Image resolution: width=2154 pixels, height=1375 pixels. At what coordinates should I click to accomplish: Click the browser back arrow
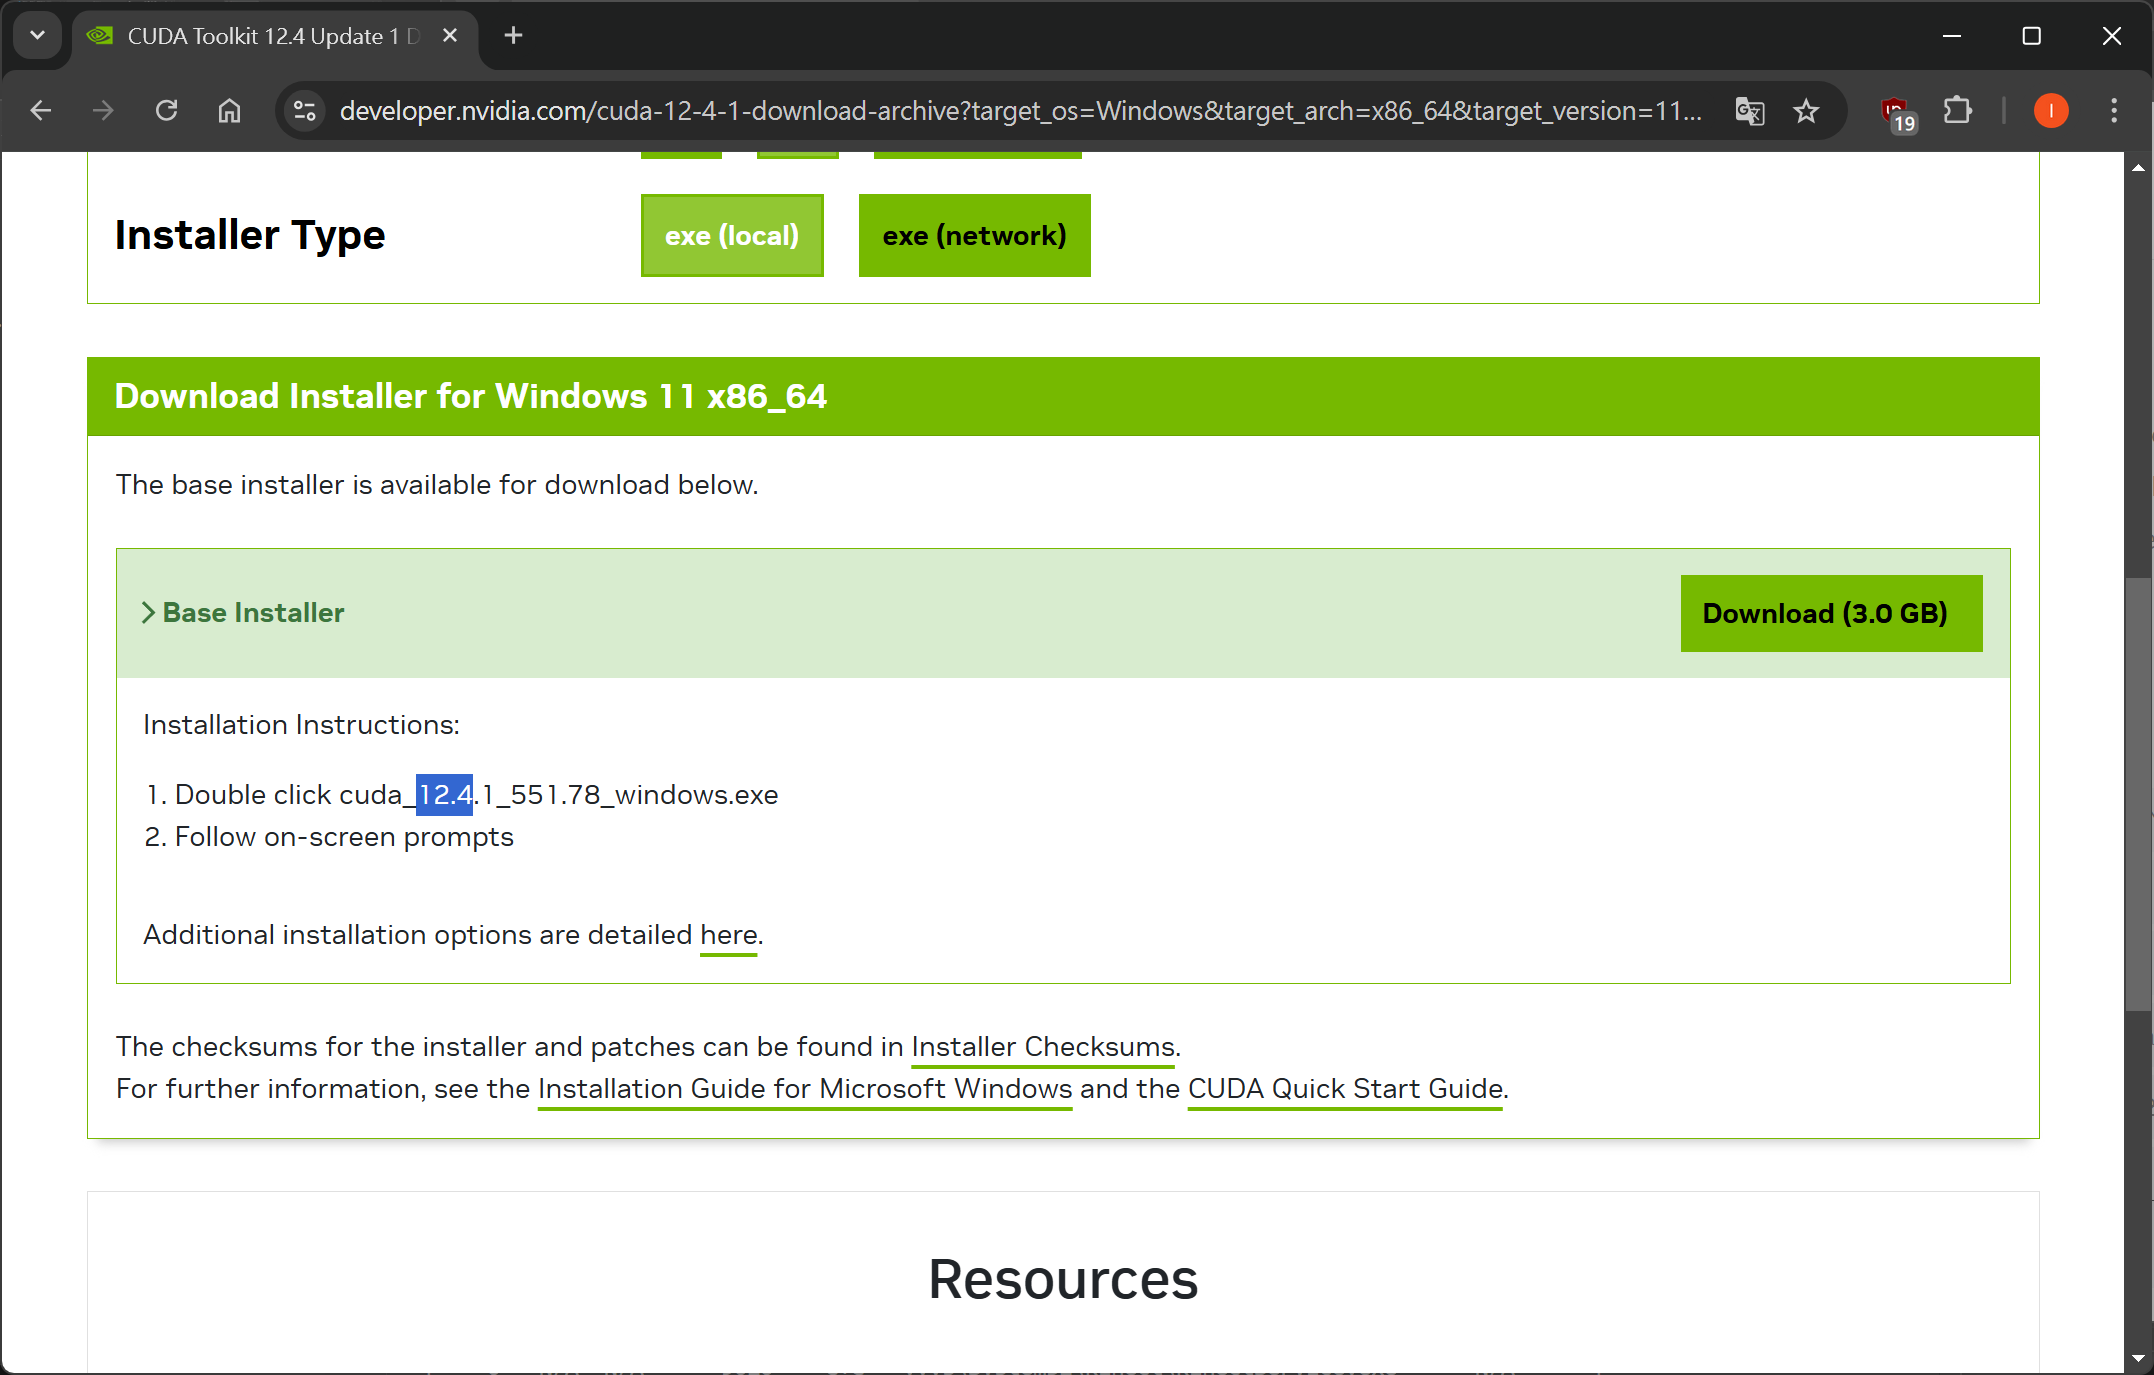click(41, 110)
